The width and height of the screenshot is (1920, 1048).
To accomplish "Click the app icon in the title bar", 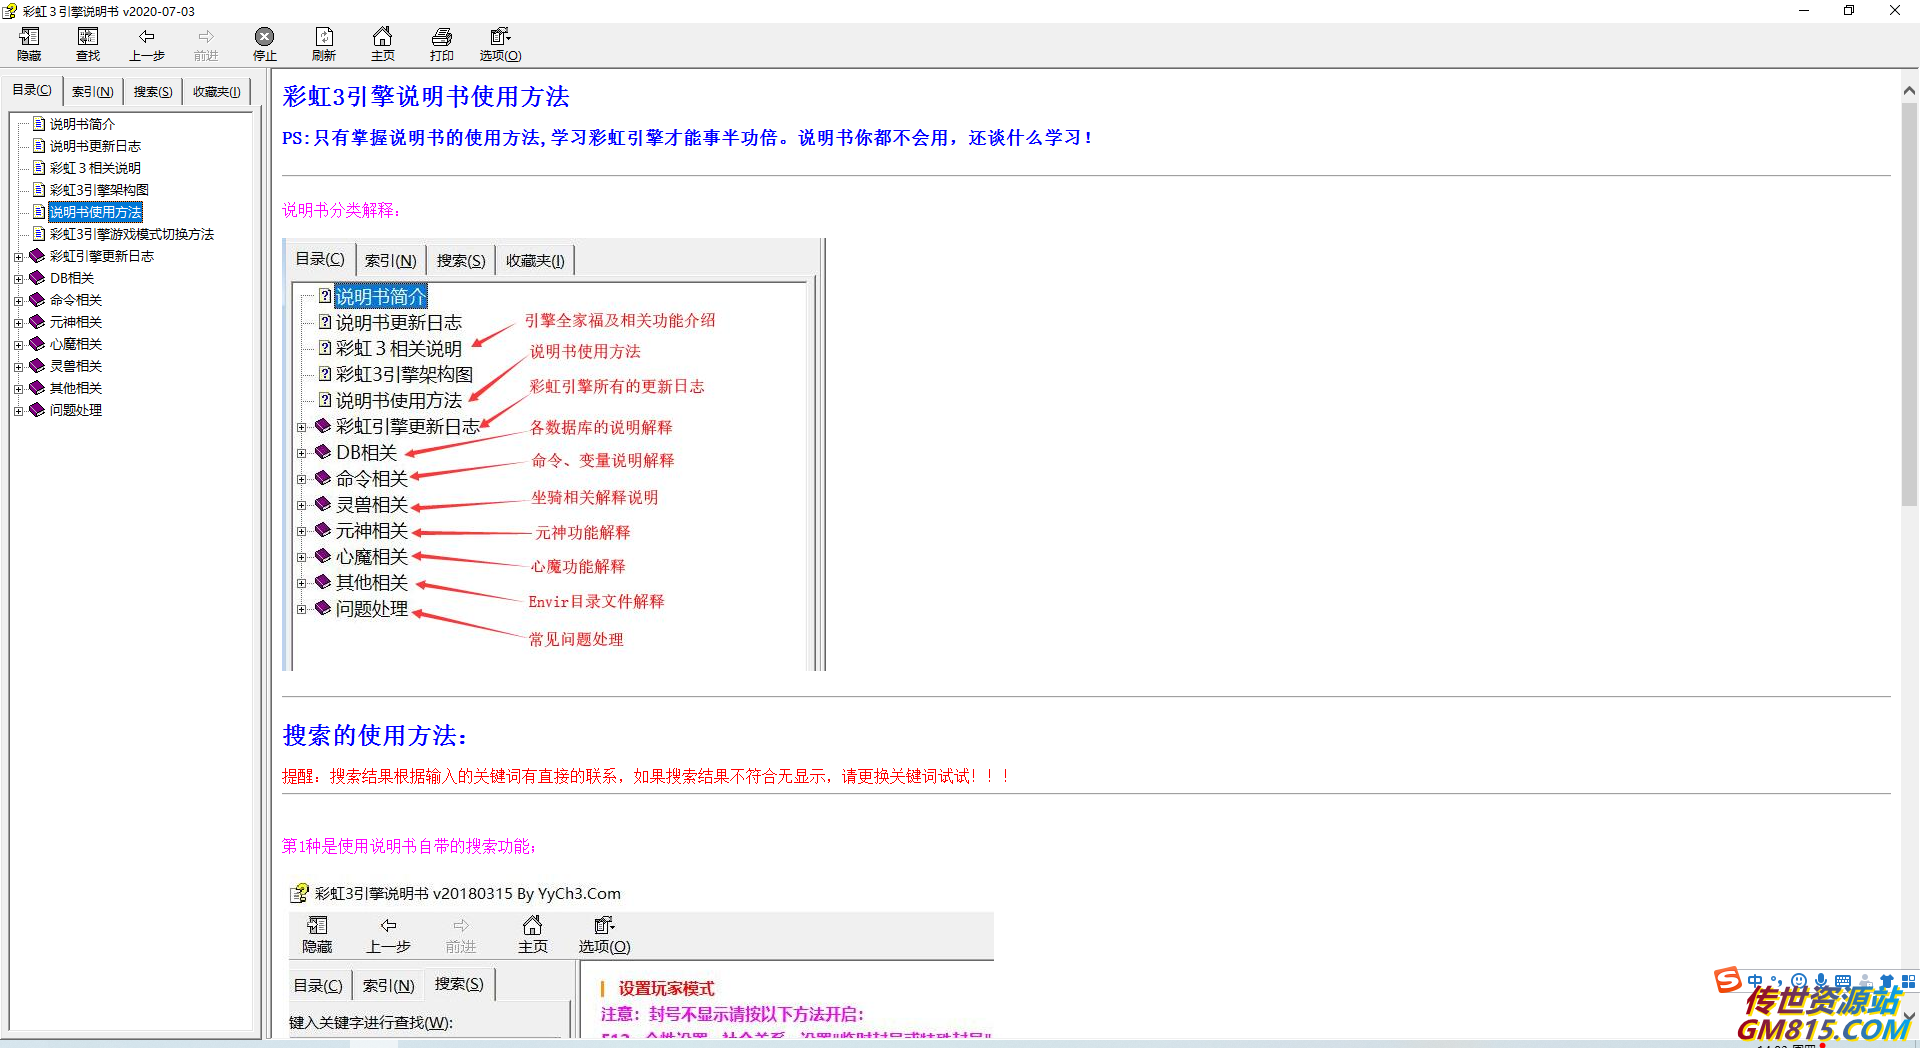I will [10, 11].
